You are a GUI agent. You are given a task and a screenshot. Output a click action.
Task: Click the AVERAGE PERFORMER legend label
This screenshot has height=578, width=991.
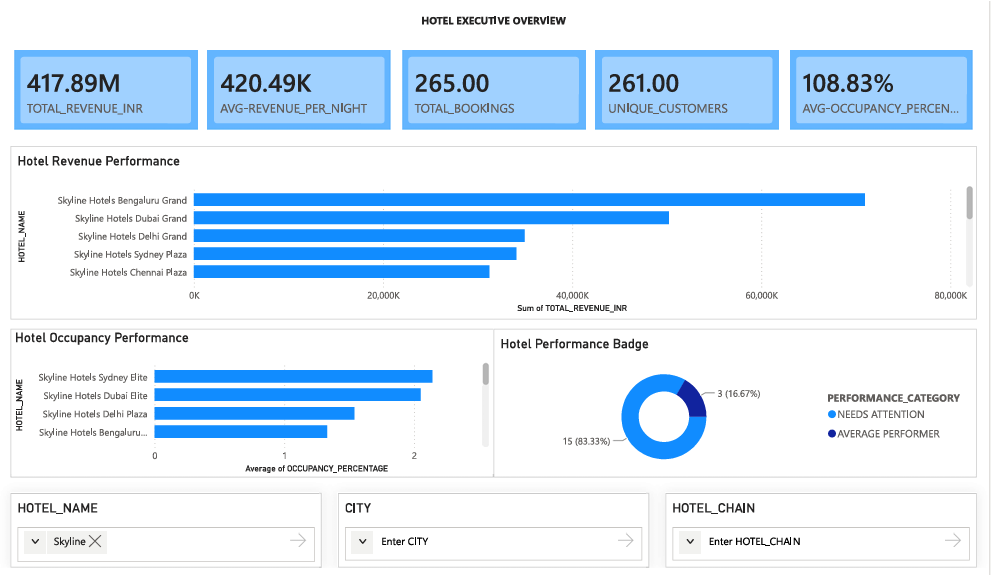click(888, 433)
